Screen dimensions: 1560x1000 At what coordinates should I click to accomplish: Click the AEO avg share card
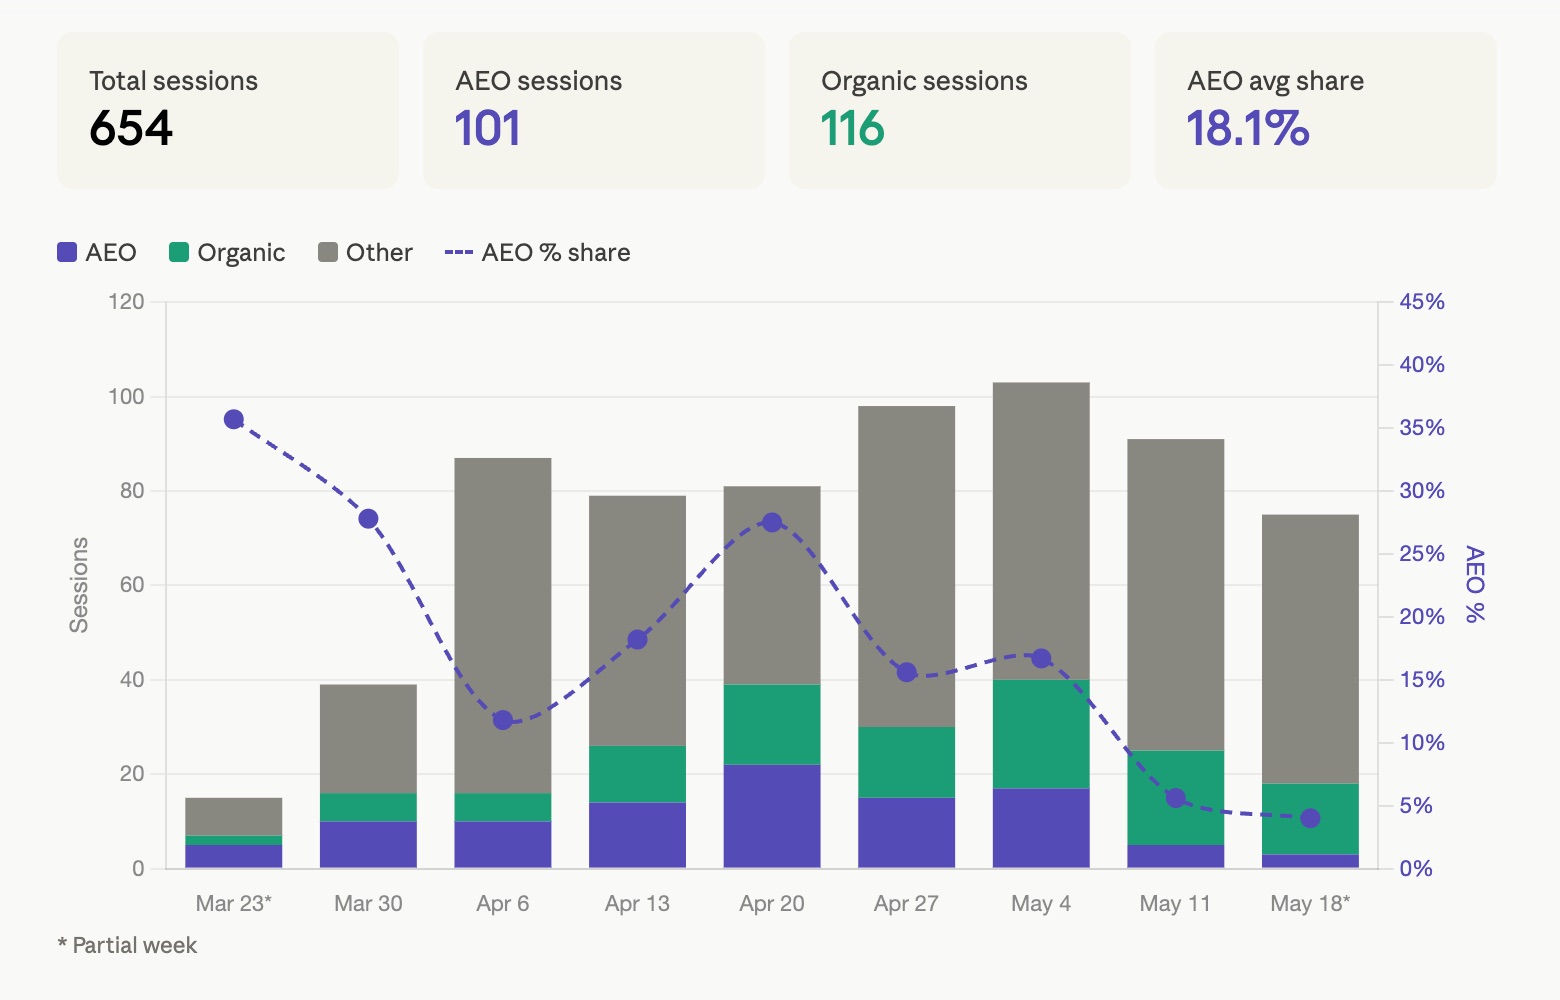click(1326, 110)
